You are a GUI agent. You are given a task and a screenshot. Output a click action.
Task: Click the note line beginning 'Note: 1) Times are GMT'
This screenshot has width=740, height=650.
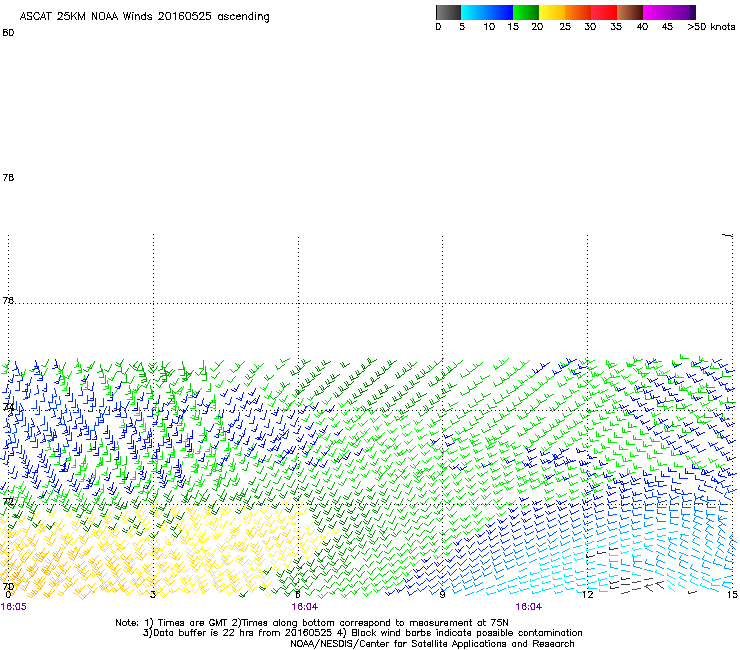tap(312, 623)
